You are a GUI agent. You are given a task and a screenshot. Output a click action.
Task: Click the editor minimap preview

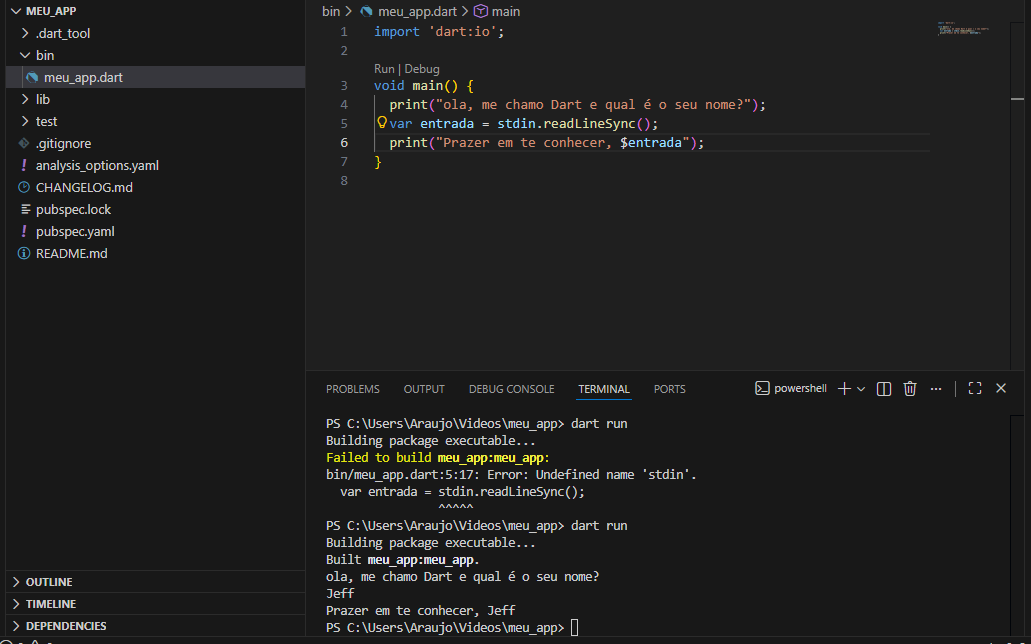(x=964, y=29)
